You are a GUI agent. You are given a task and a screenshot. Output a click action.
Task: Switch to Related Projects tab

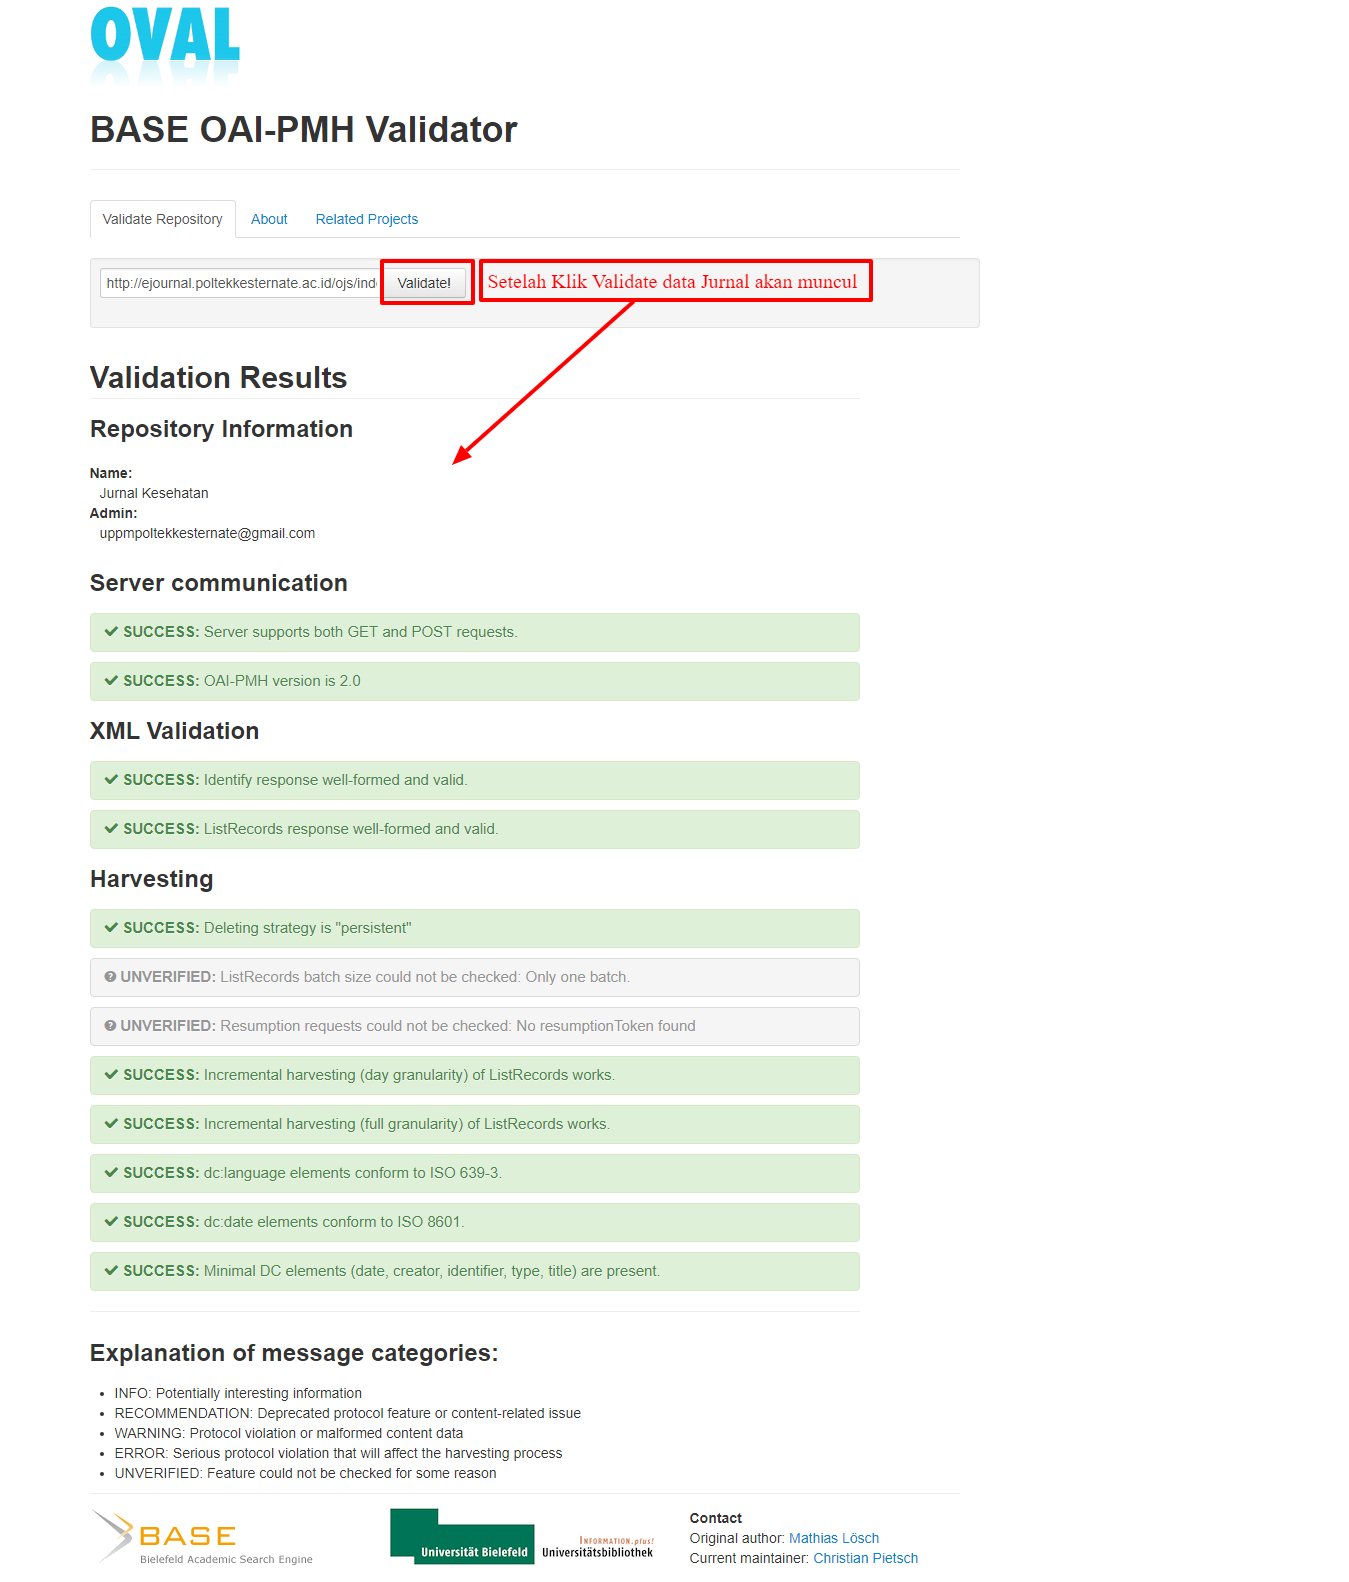click(x=367, y=219)
